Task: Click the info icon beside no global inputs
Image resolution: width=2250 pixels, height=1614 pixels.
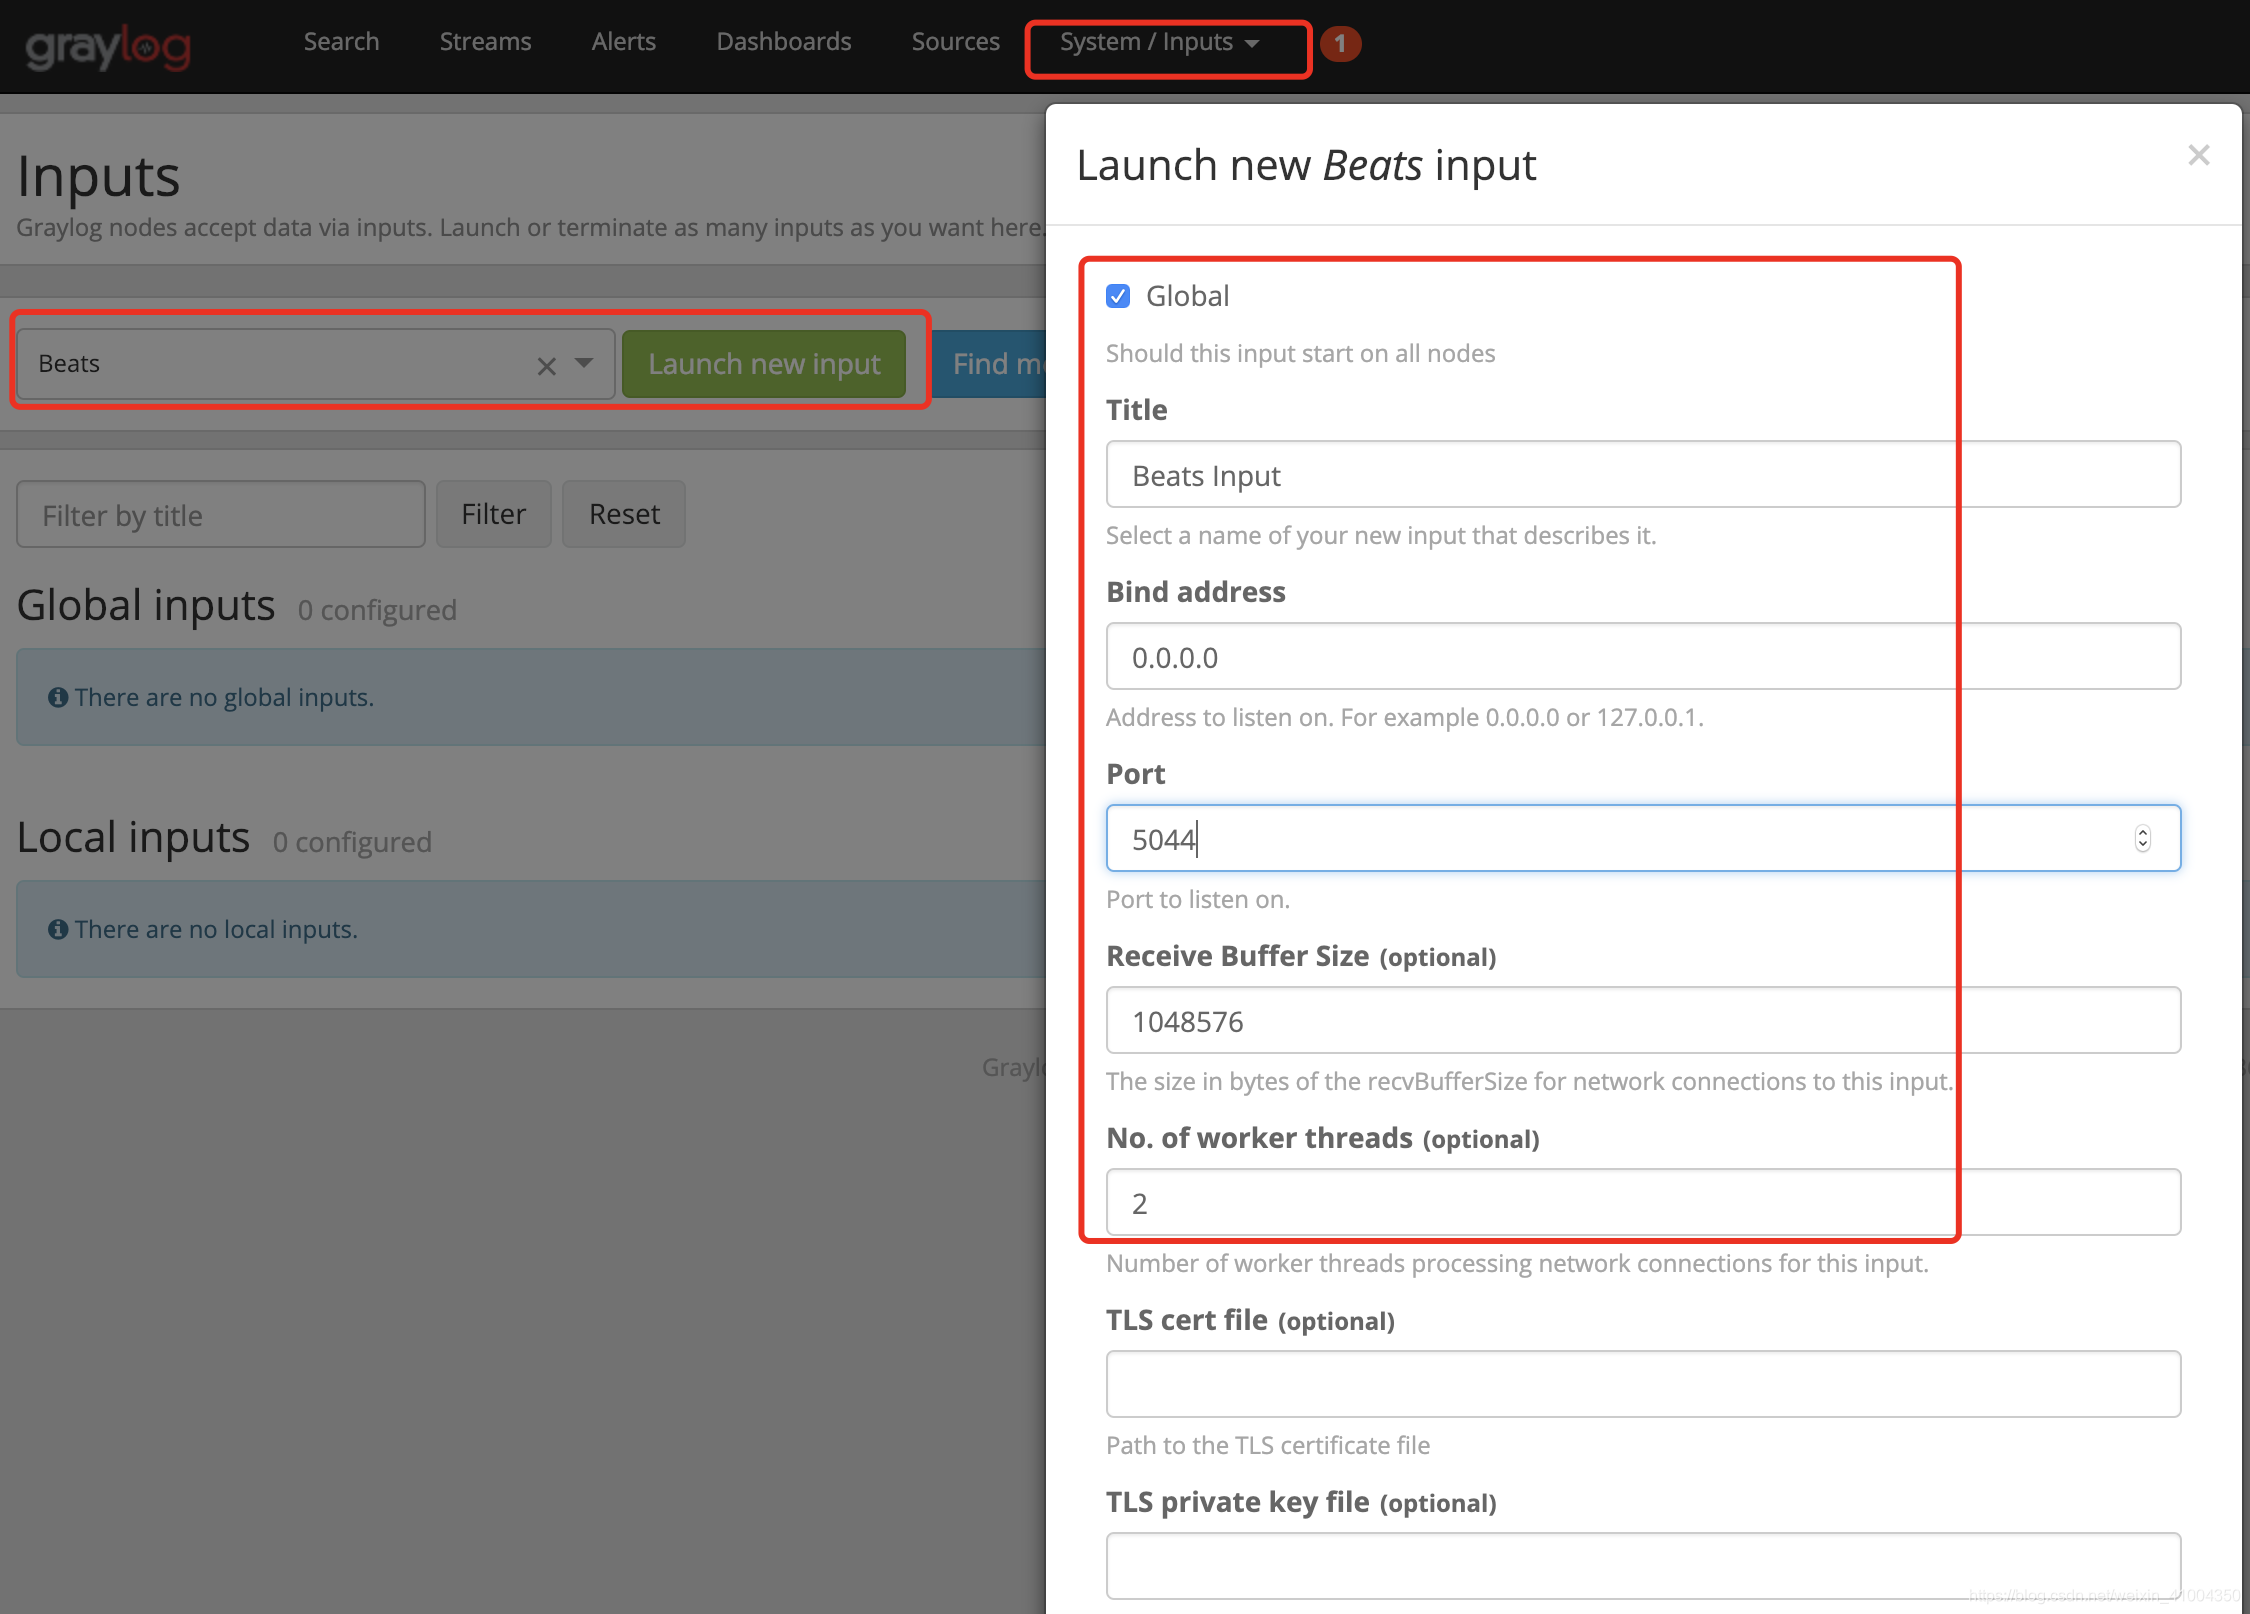Action: pos(58,697)
